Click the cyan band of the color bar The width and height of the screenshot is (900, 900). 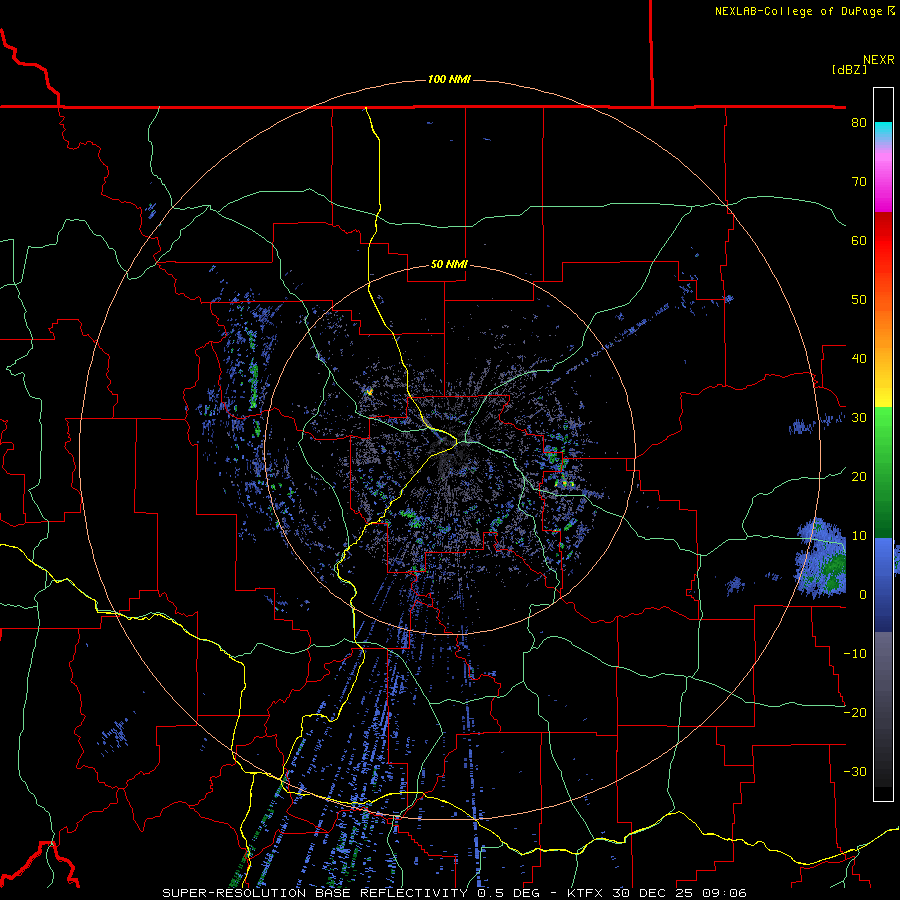pos(883,131)
